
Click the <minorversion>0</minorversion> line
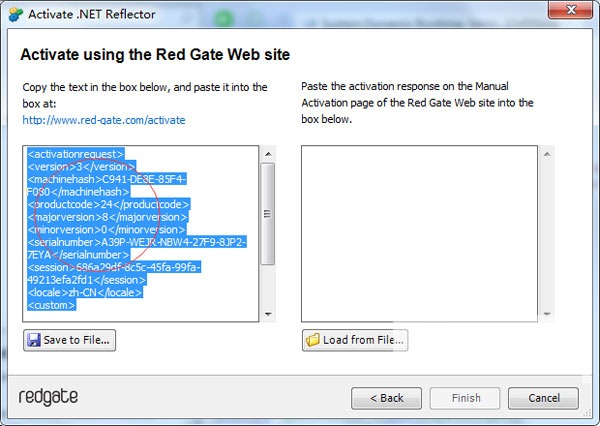[107, 230]
